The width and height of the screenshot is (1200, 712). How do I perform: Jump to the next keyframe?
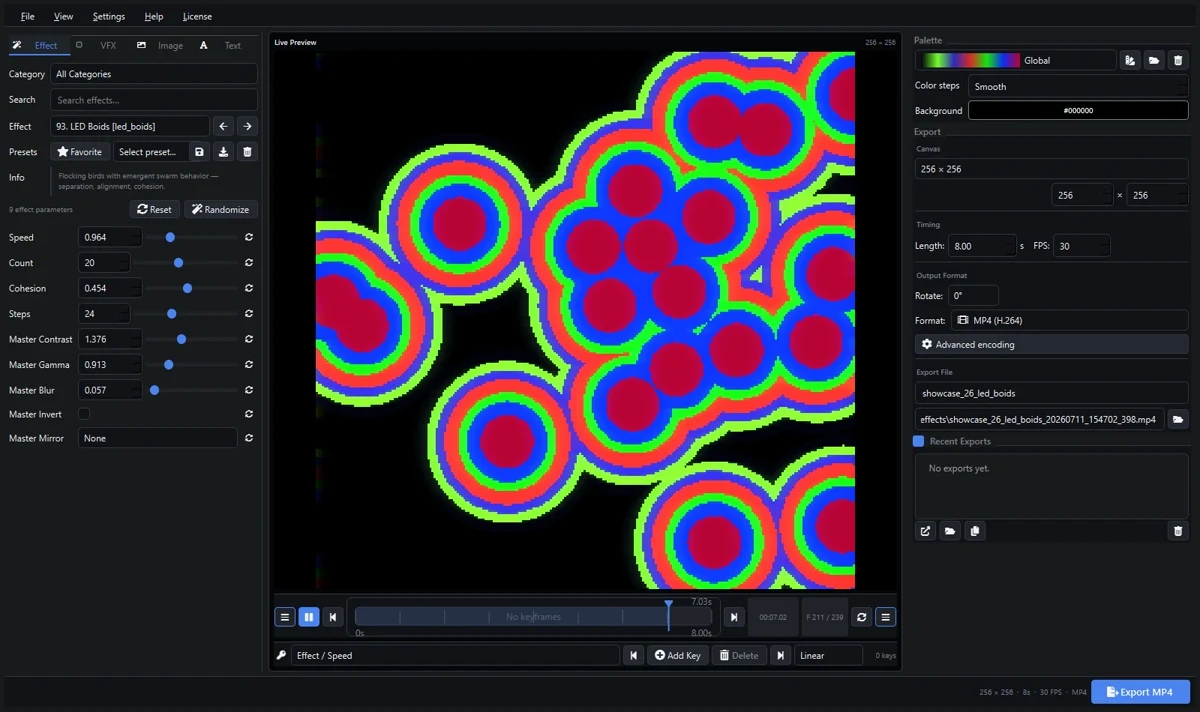780,655
